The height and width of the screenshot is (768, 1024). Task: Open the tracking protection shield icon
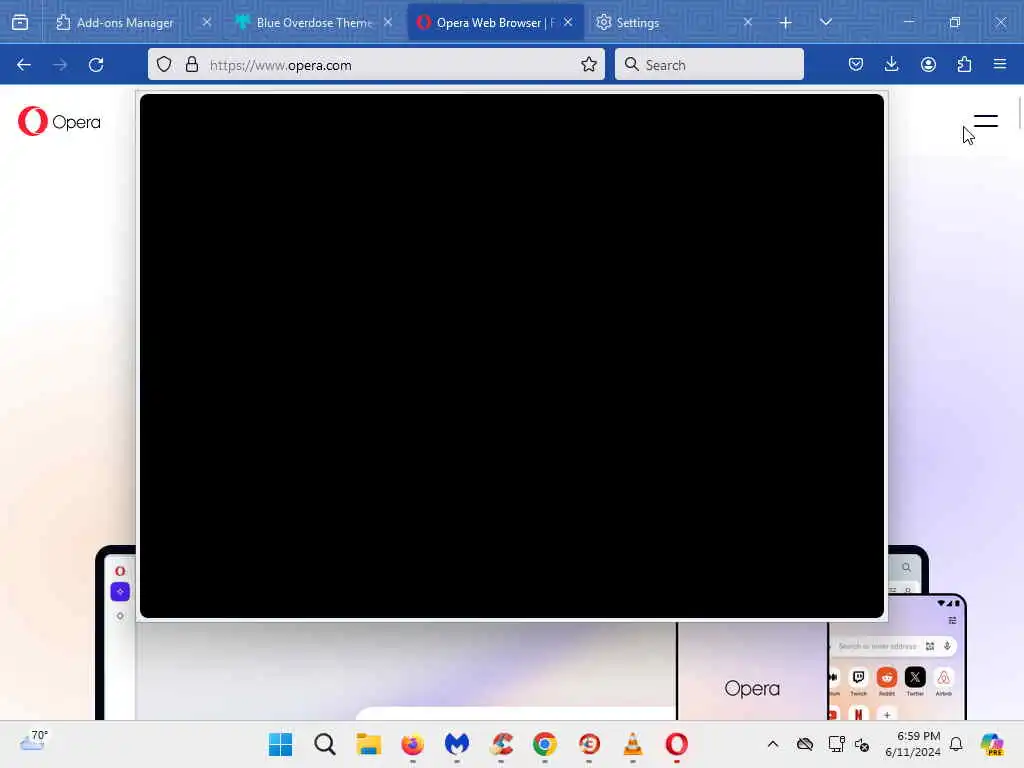164,64
